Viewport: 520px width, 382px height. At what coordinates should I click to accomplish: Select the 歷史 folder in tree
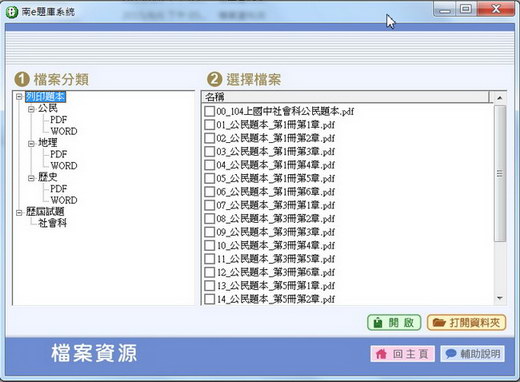(x=48, y=177)
